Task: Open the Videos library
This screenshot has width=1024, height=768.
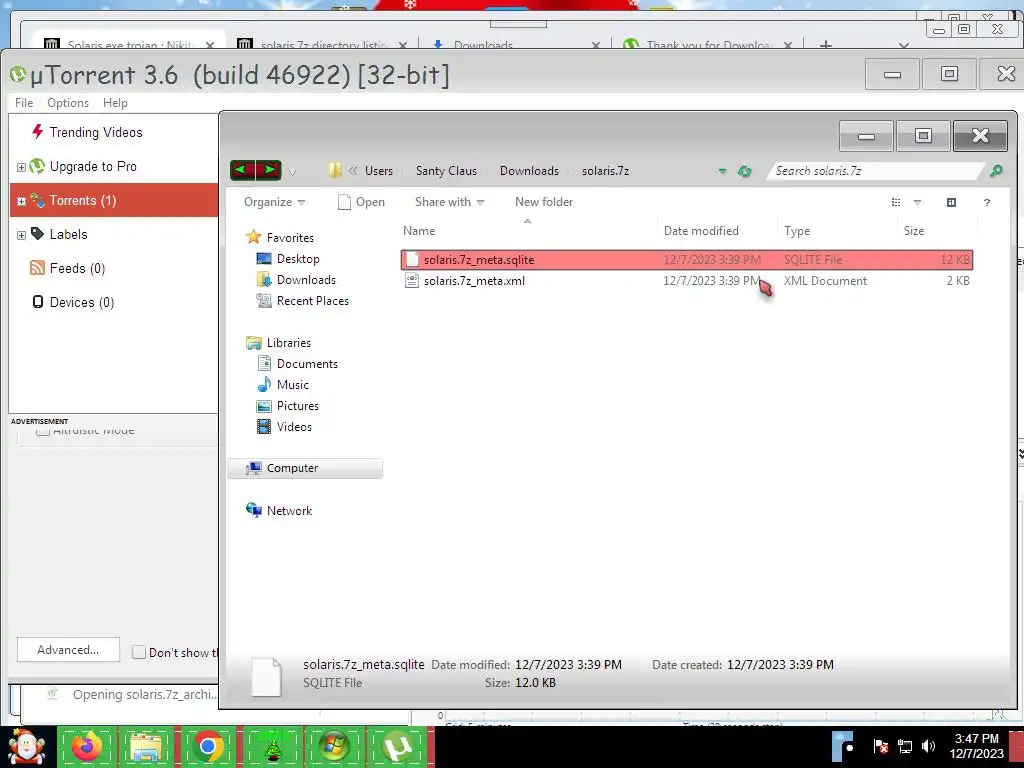Action: click(x=294, y=426)
